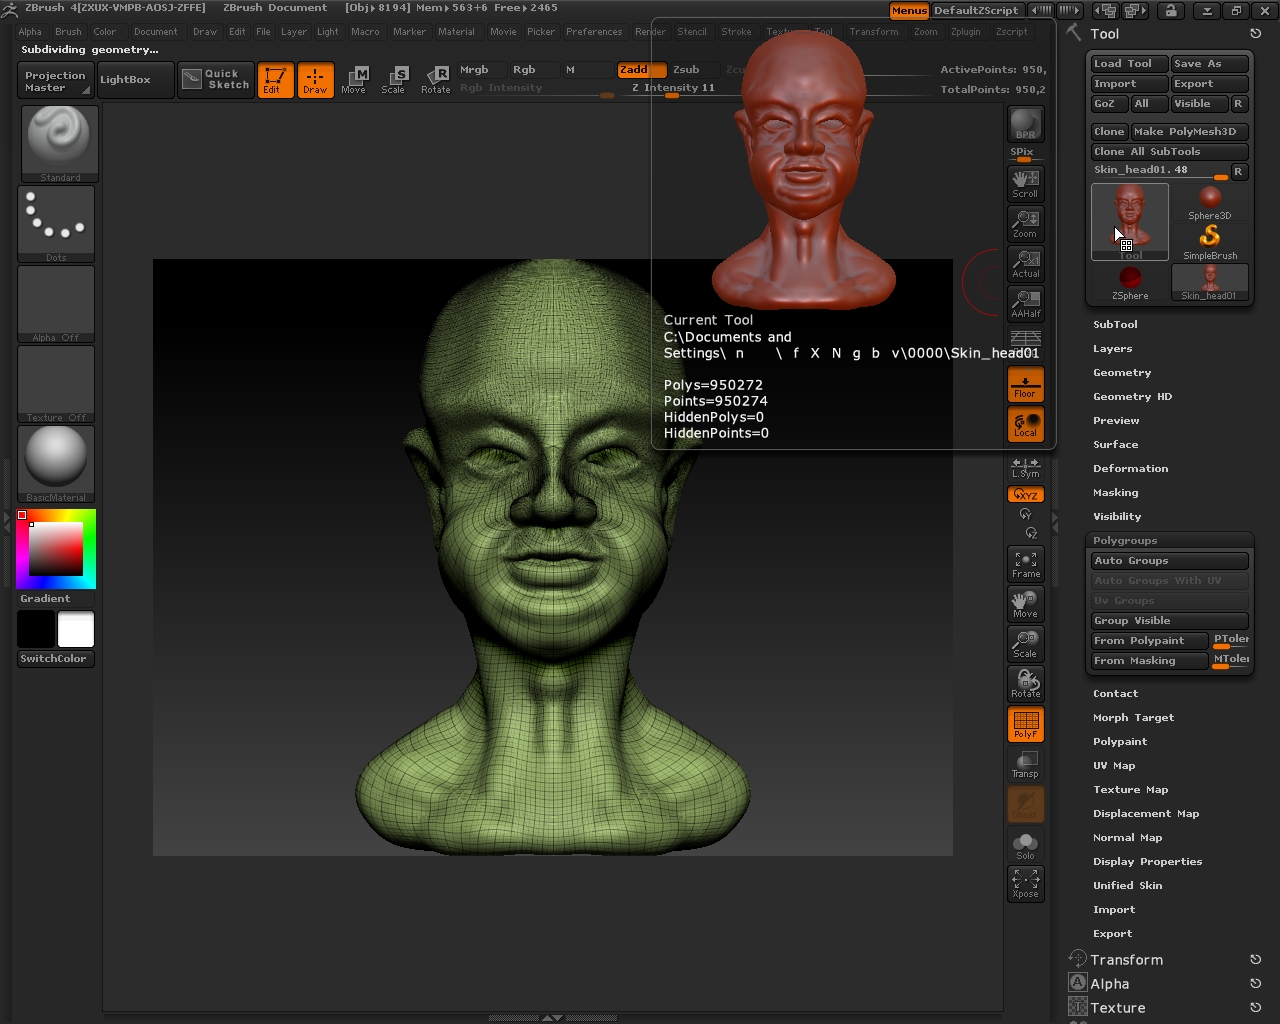Screen dimensions: 1280x1024
Task: Expand the Masking section
Action: (x=1115, y=493)
